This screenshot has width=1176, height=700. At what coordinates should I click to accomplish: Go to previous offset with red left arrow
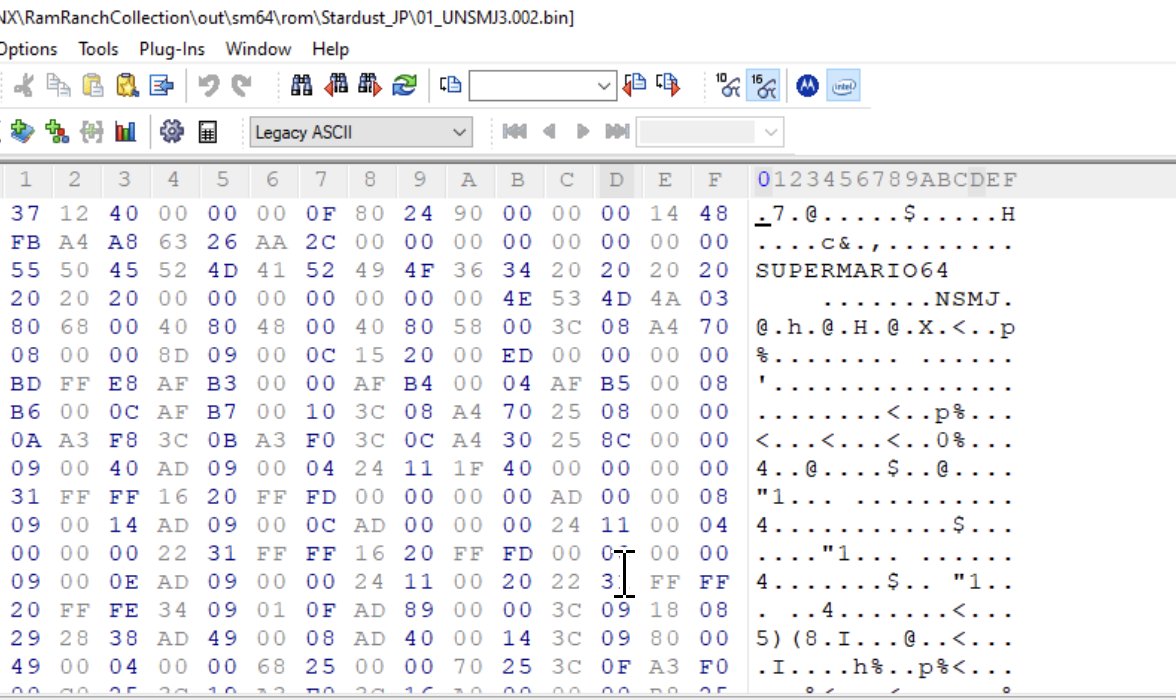click(x=634, y=86)
